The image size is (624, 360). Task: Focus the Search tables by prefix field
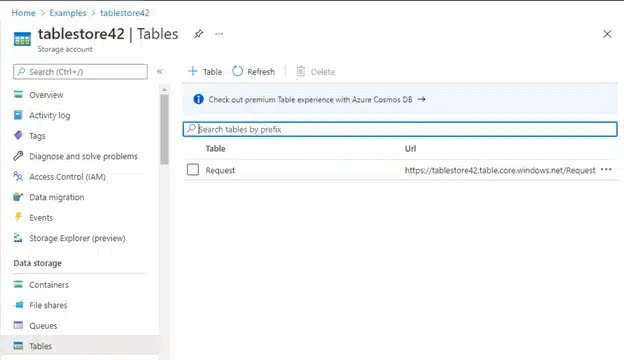pos(400,129)
